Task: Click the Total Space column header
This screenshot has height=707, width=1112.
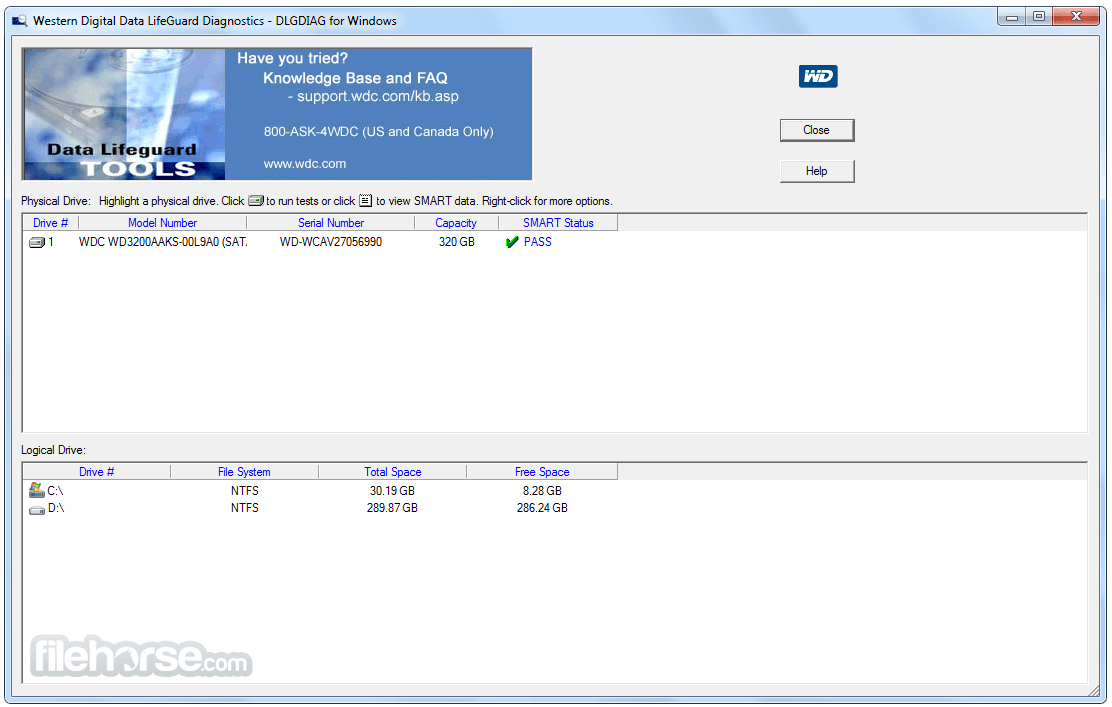Action: (x=393, y=472)
